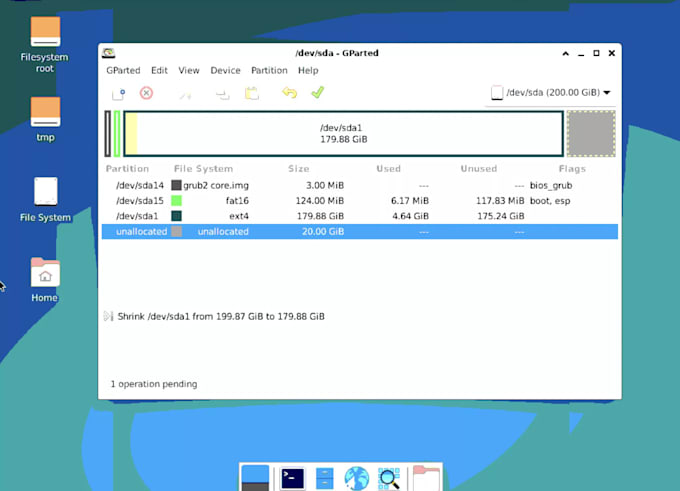Apply all operations with green checkmark

(317, 93)
